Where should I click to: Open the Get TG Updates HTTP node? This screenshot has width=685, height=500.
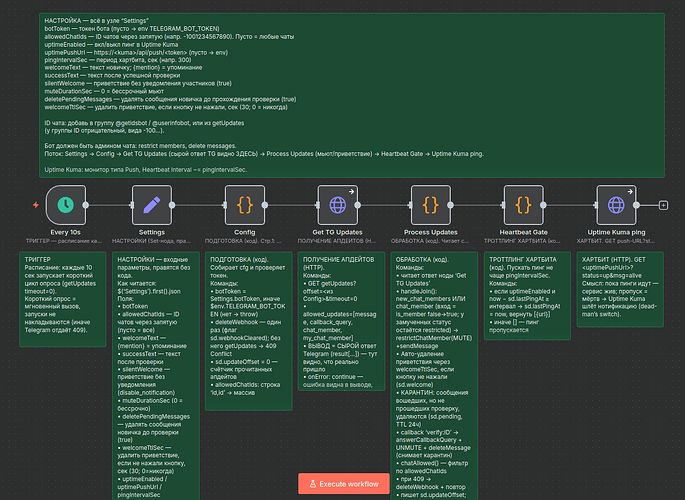[x=337, y=205]
